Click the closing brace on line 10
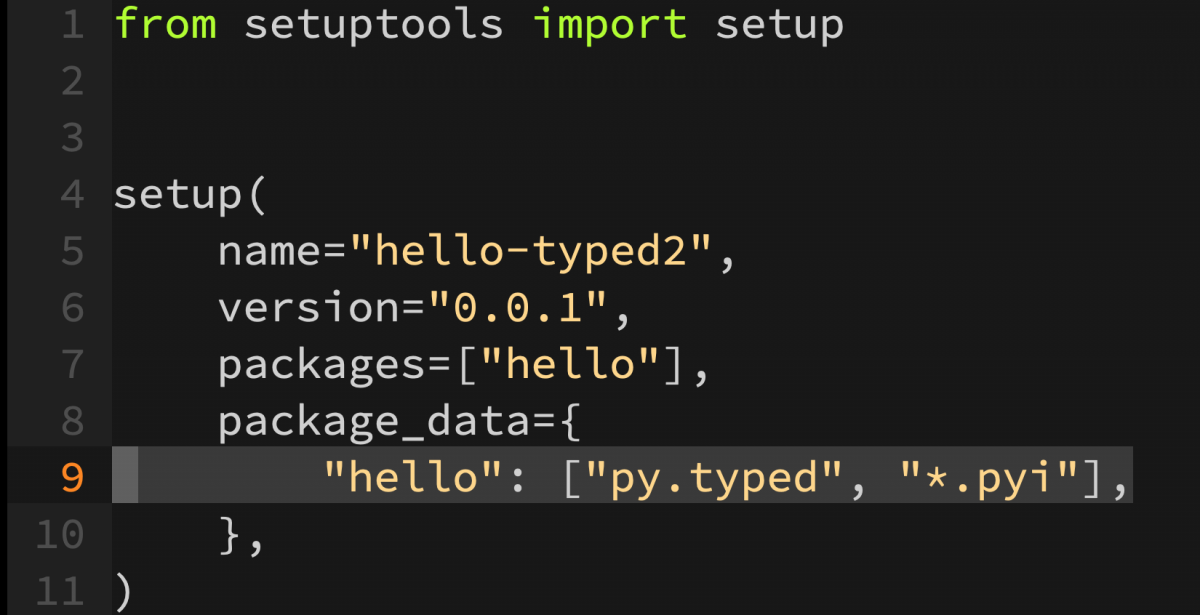This screenshot has height=615, width=1200. 229,535
